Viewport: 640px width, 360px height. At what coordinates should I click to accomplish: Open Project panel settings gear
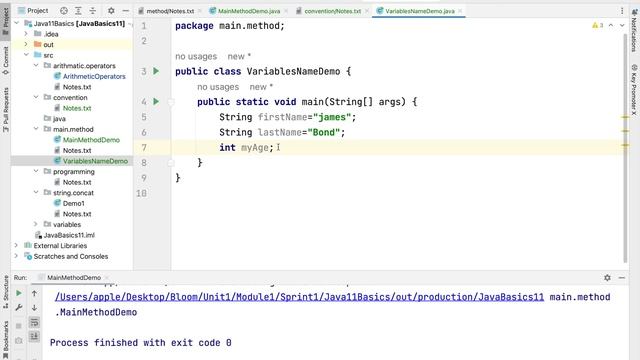(x=111, y=11)
